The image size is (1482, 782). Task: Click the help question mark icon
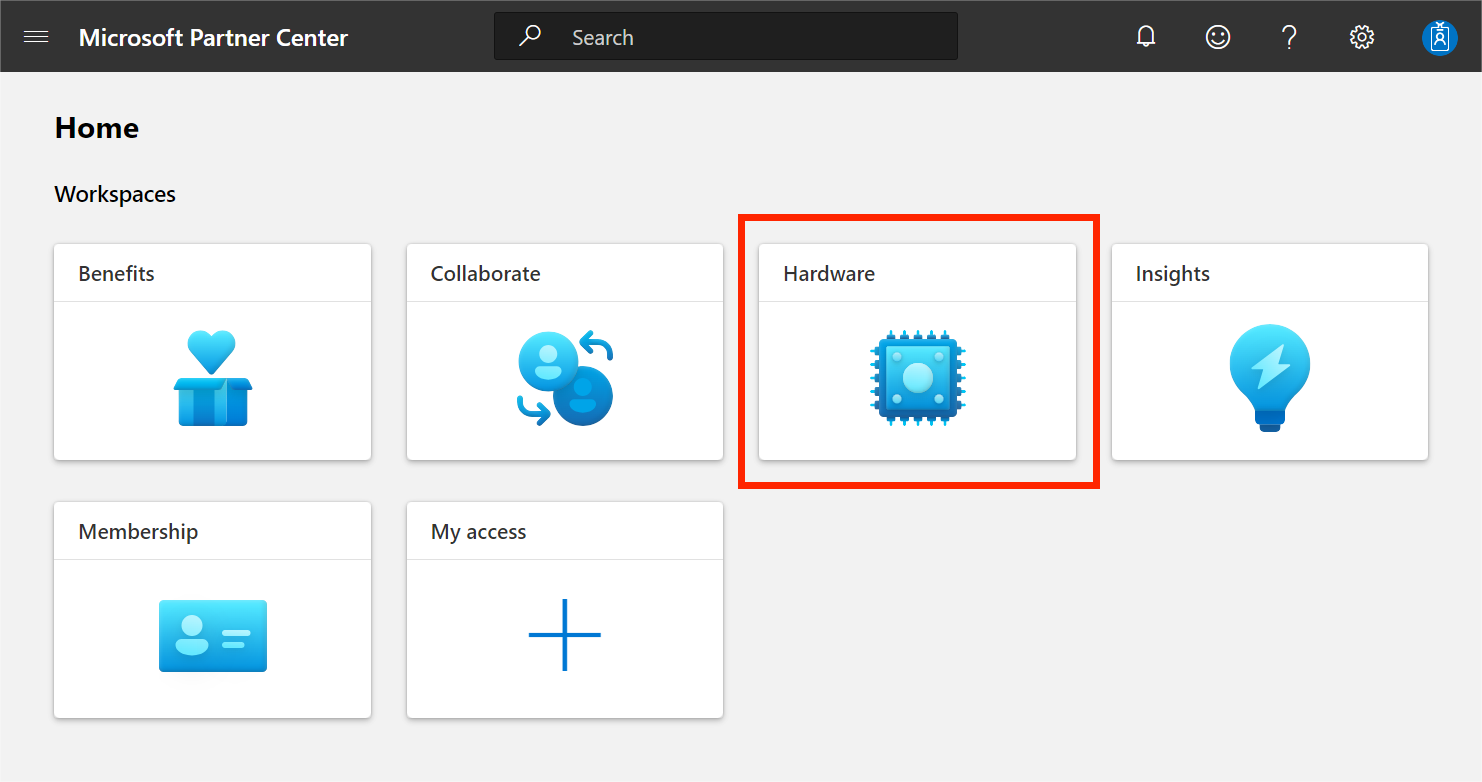pos(1289,37)
